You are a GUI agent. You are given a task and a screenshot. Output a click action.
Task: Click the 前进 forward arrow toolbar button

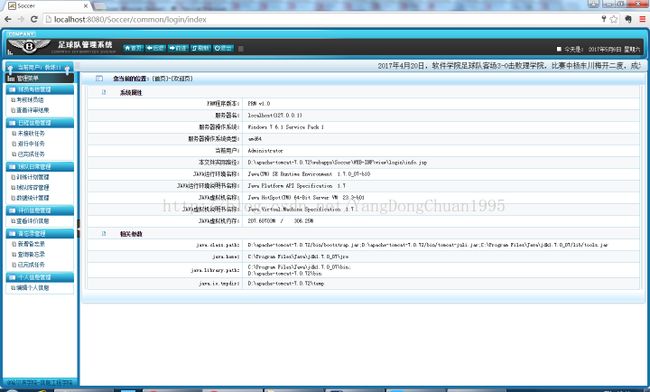tap(178, 48)
